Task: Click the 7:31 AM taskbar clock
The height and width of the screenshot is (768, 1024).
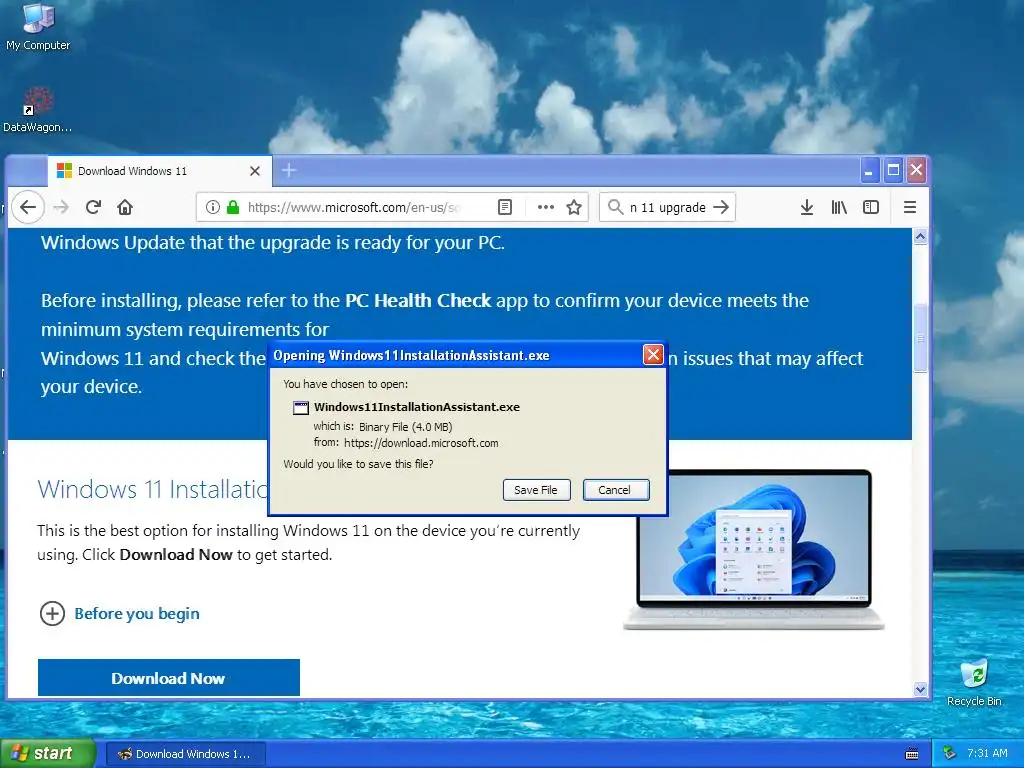Action: (987, 753)
